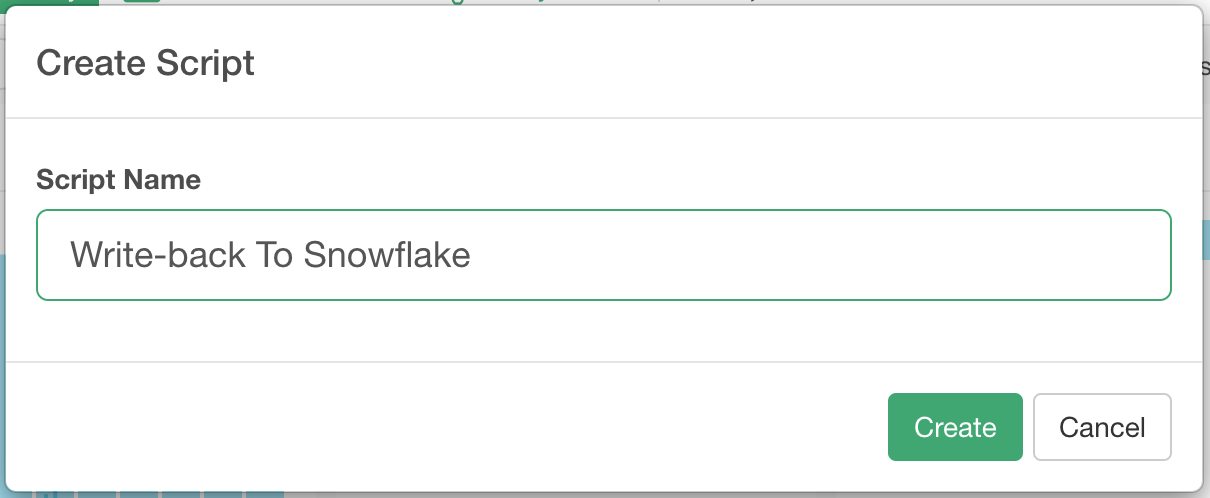Viewport: 1210px width, 498px height.
Task: Cancel the Create Script dialog
Action: [x=1102, y=427]
